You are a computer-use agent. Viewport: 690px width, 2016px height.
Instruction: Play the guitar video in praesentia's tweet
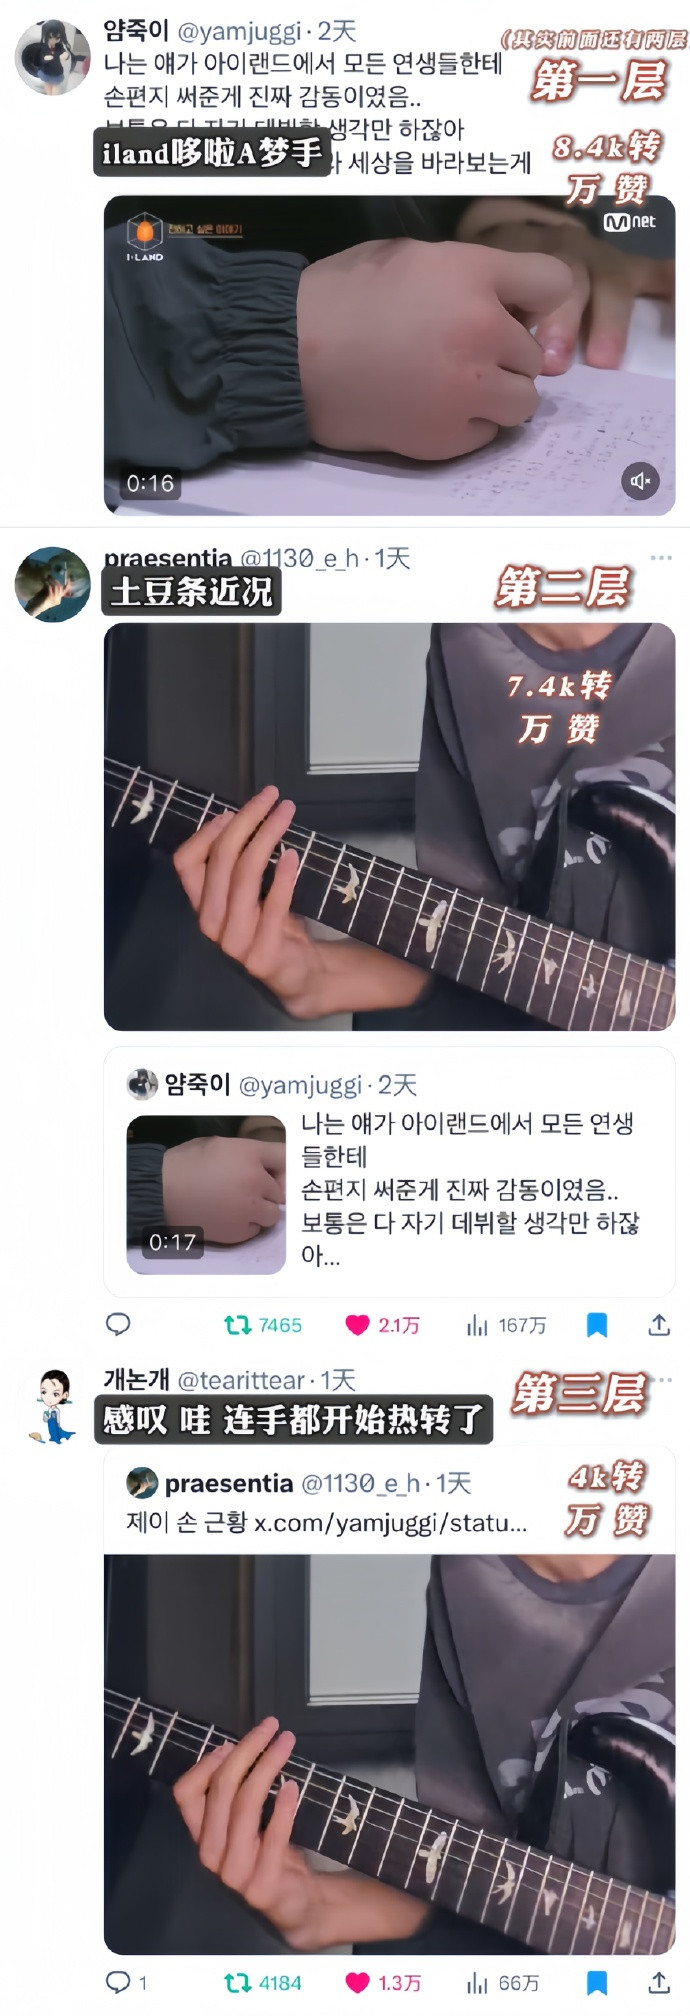click(389, 826)
